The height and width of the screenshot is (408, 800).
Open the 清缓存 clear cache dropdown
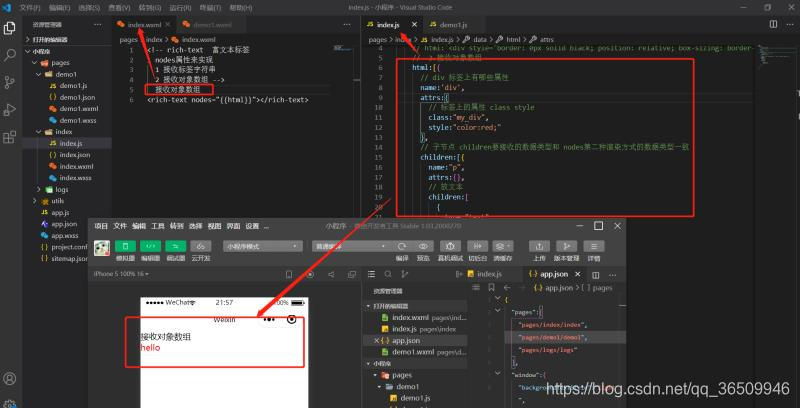(504, 246)
